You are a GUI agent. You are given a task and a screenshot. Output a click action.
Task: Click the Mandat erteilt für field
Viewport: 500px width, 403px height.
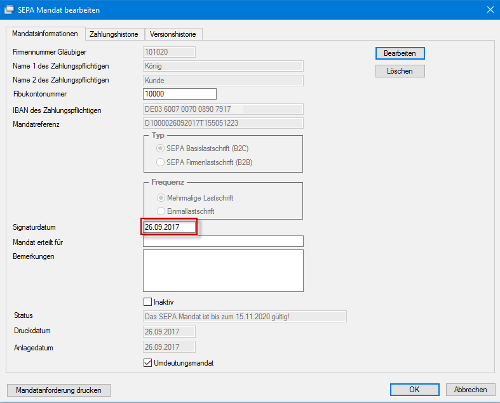[223, 241]
